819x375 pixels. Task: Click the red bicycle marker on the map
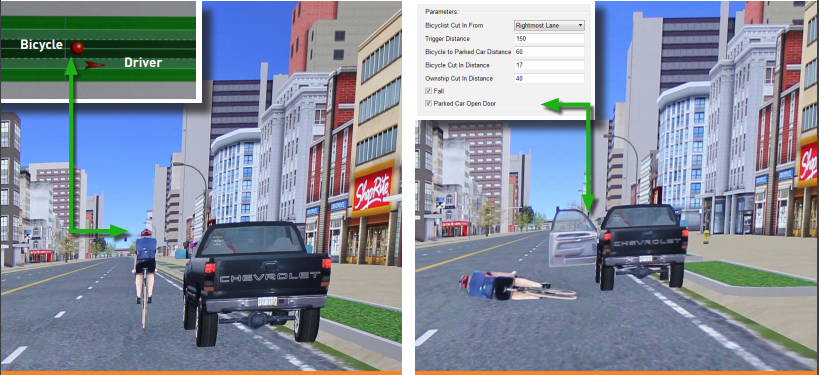point(77,48)
